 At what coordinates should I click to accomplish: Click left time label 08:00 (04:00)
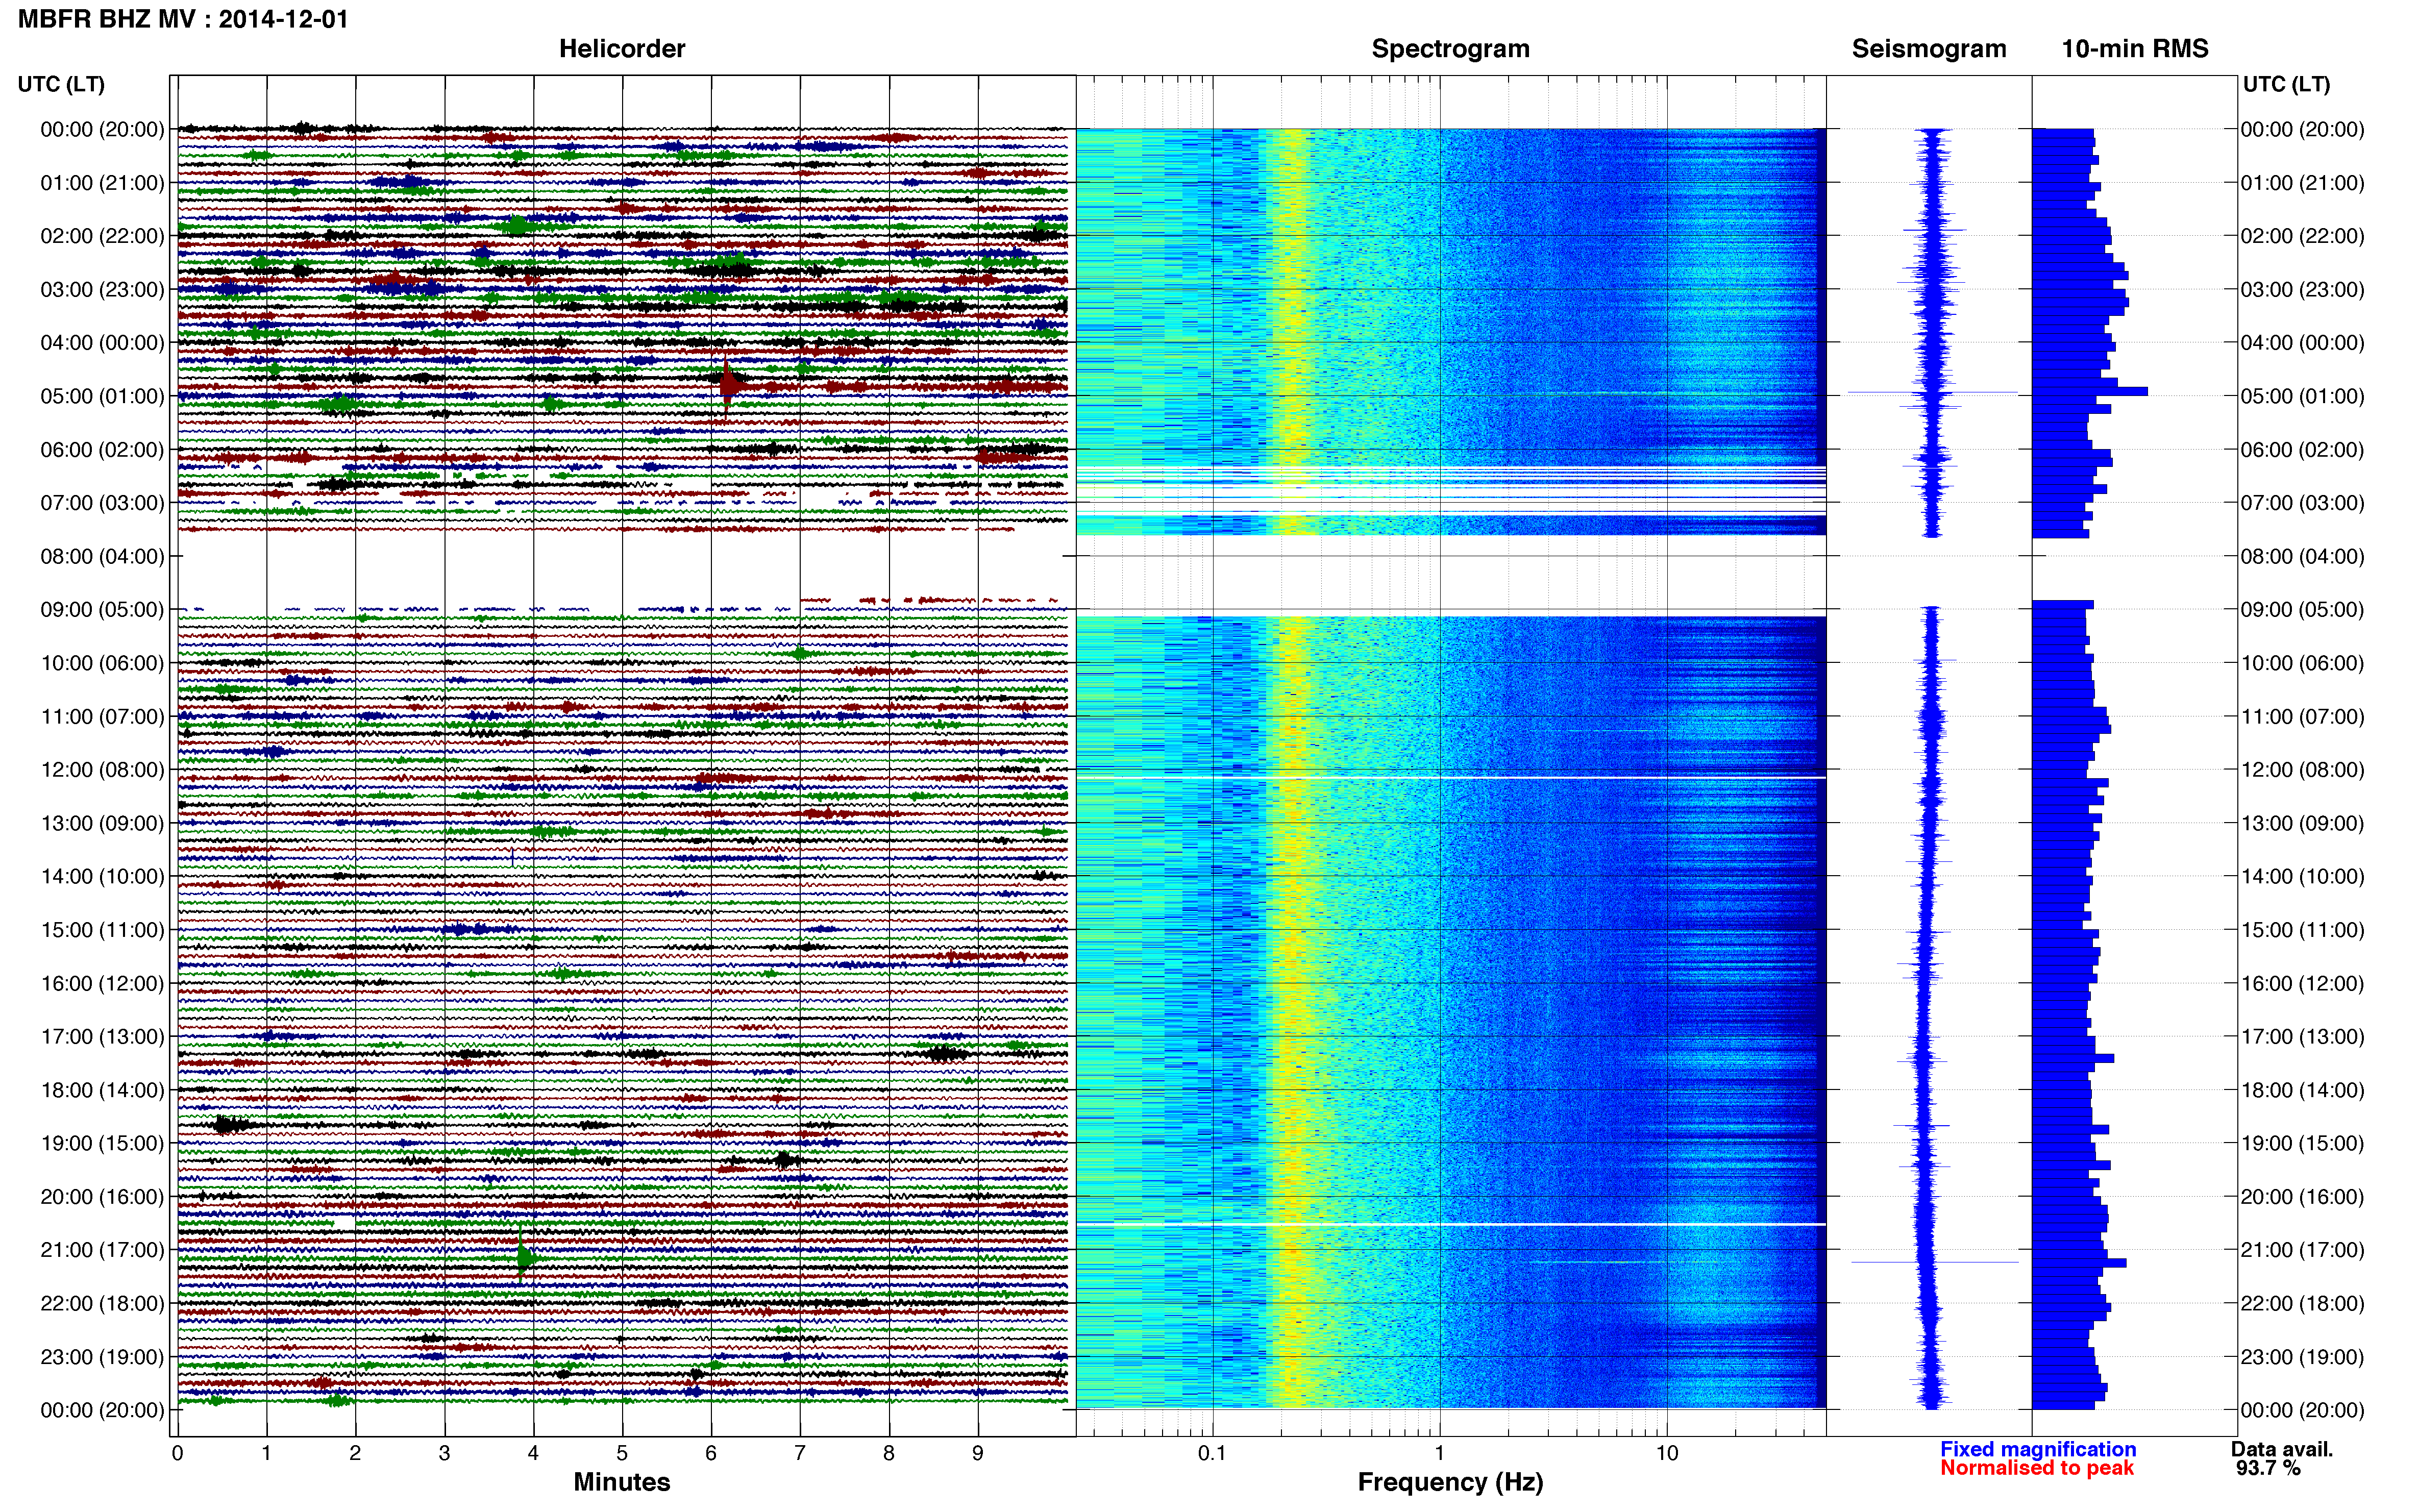(x=102, y=556)
